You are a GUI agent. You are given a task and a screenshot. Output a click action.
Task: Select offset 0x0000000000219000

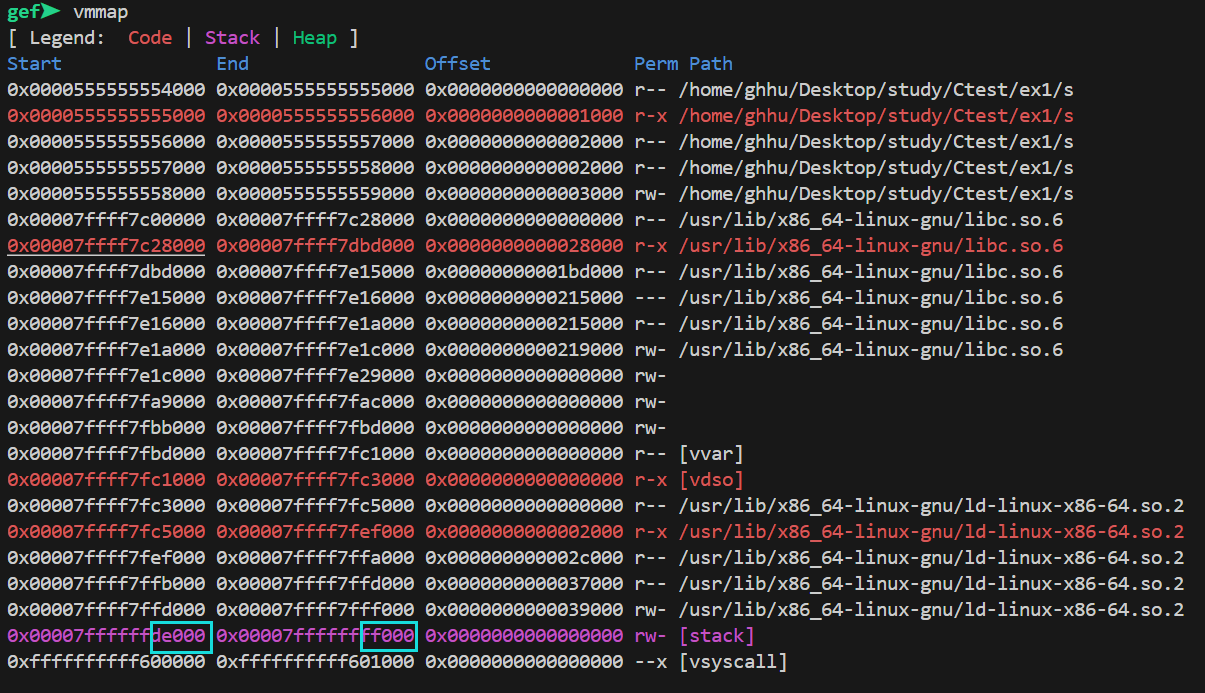pos(524,350)
